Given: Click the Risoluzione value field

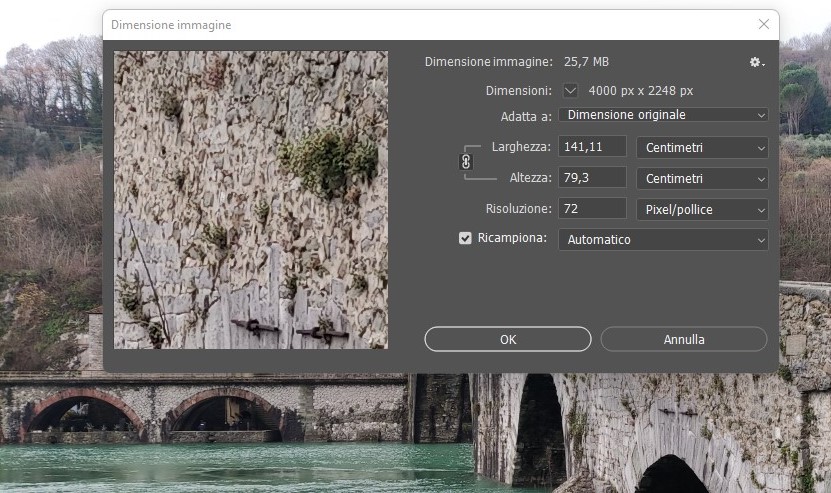Looking at the screenshot, I should click(592, 209).
